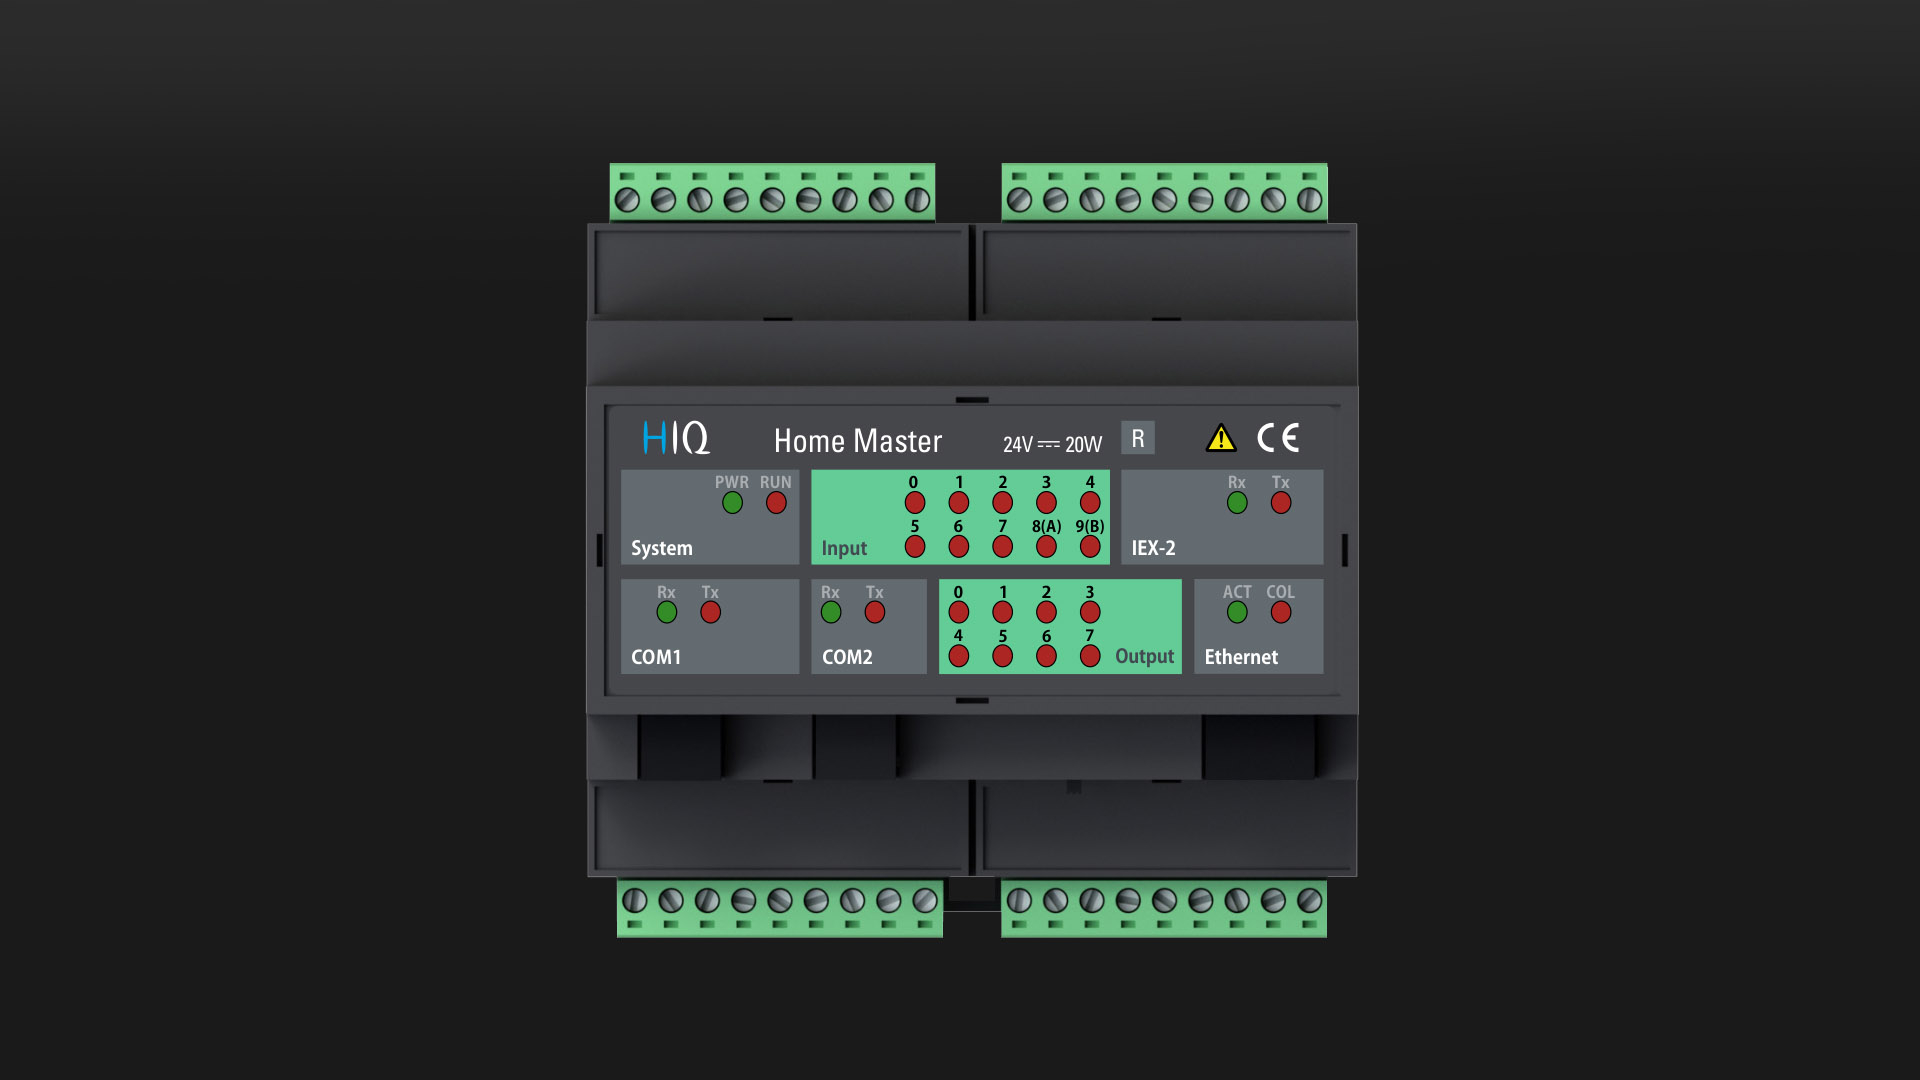Click the CE marking symbol

(1278, 438)
